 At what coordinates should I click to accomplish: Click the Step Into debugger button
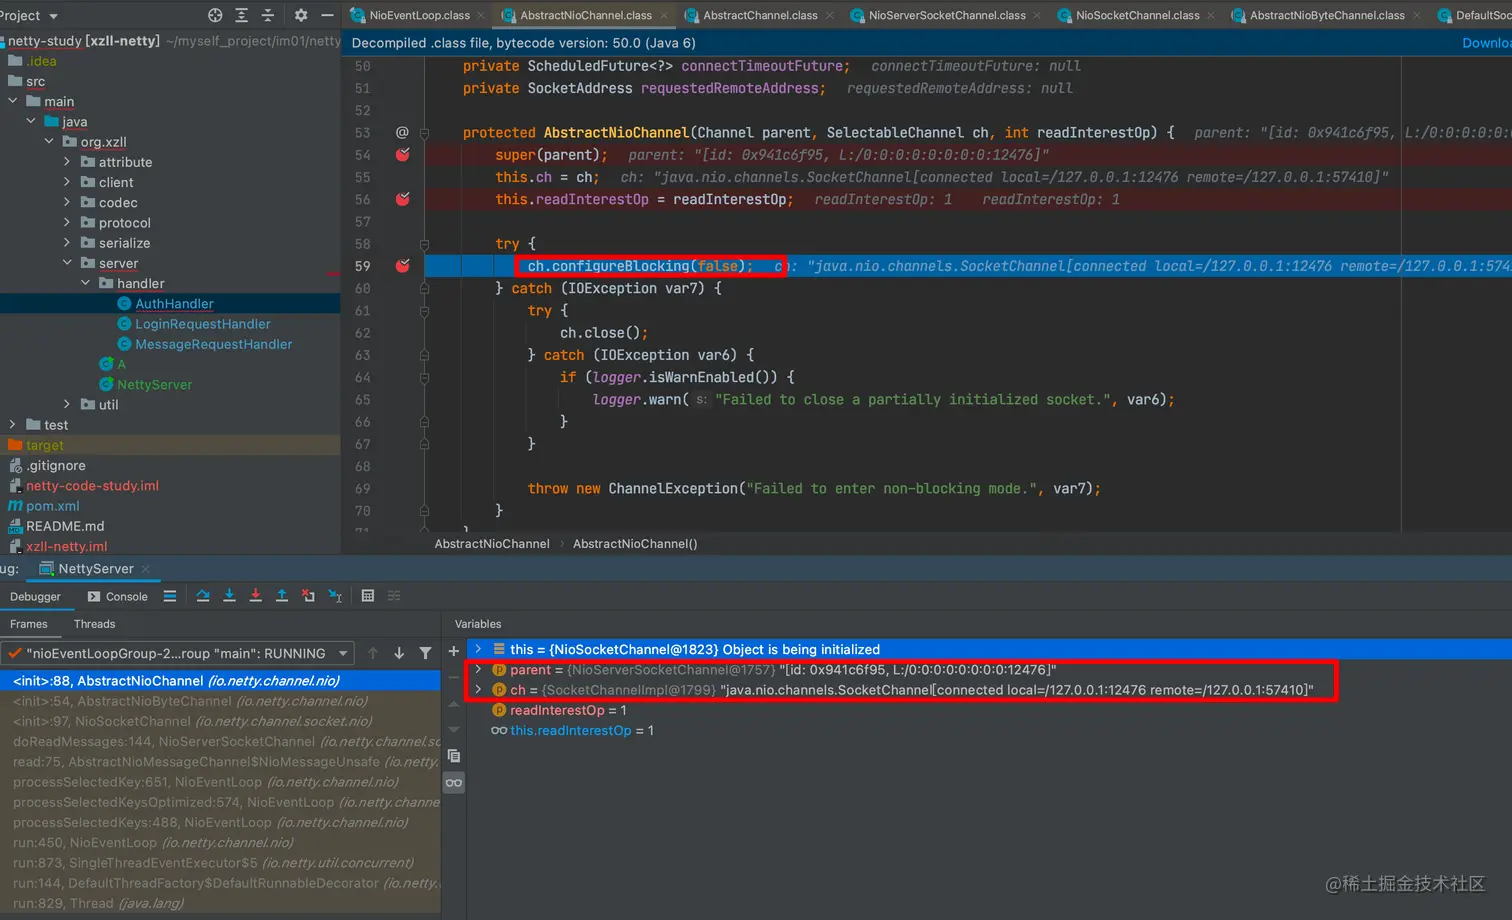tap(229, 596)
